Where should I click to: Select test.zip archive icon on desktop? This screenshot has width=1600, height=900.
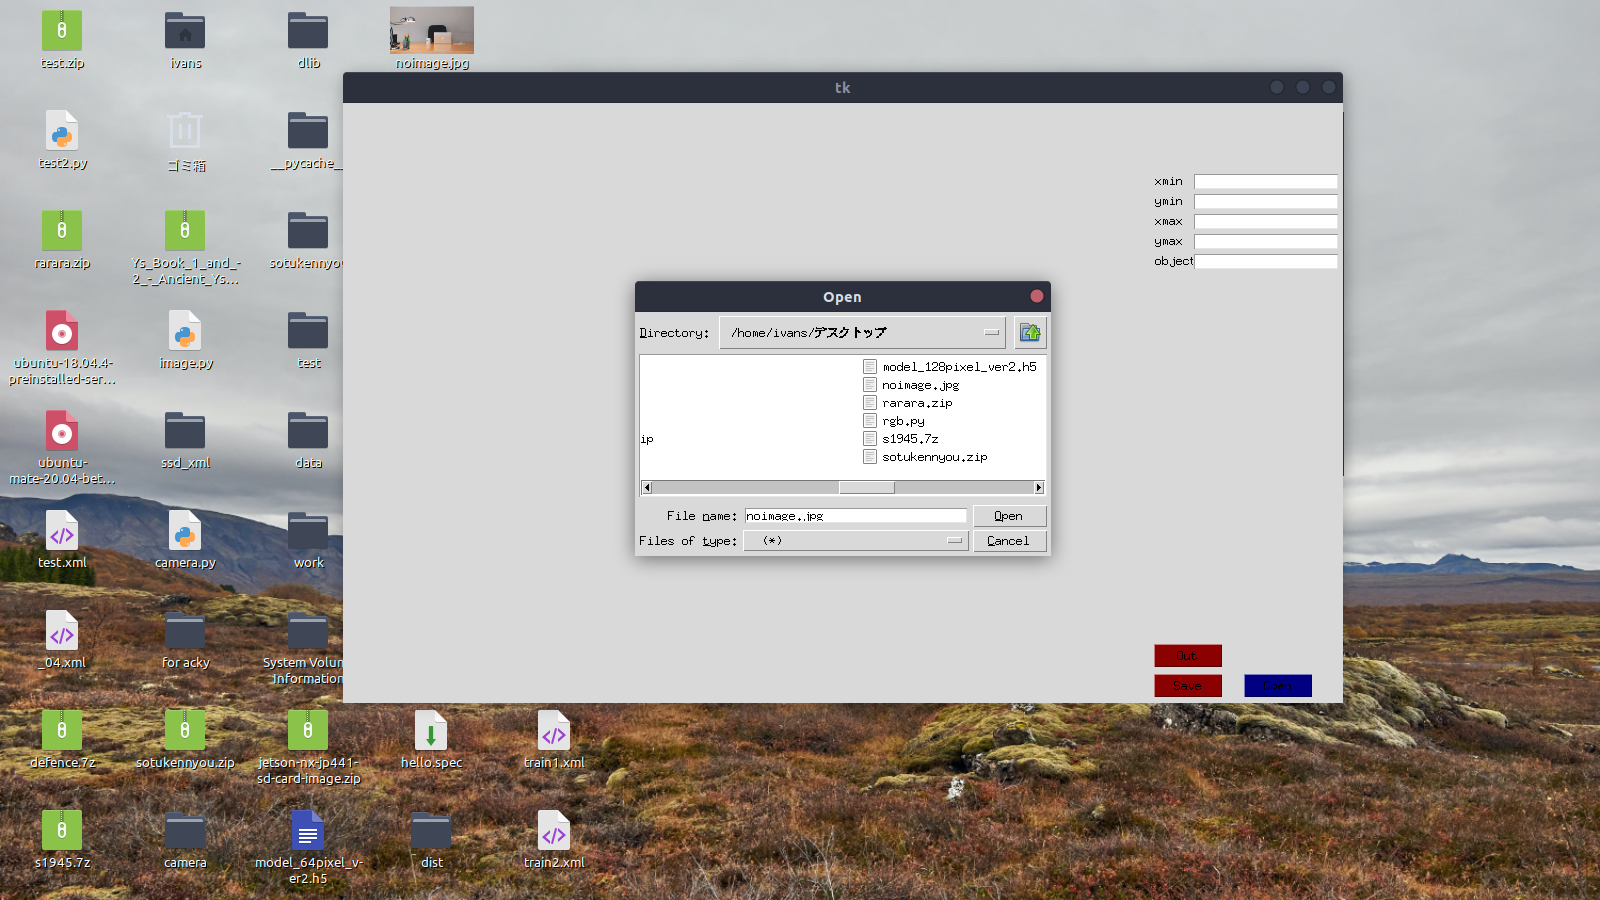coord(62,31)
